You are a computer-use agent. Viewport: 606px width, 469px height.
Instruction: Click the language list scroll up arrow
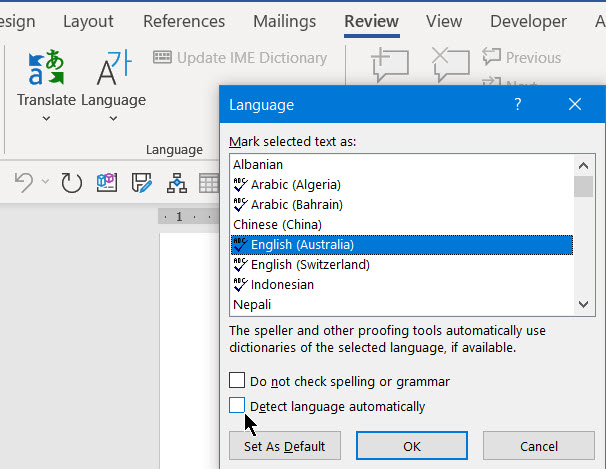click(583, 166)
